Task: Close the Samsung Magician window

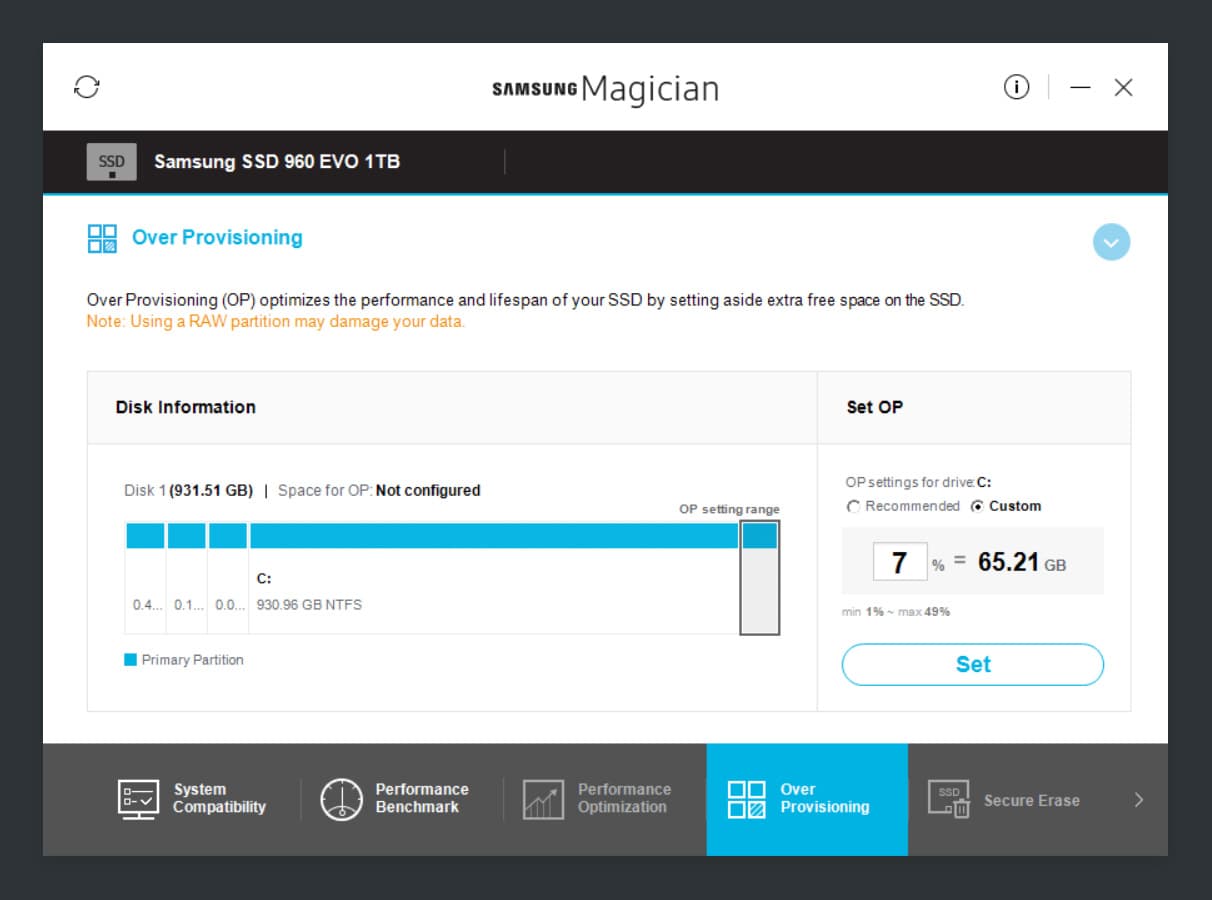Action: click(1123, 88)
